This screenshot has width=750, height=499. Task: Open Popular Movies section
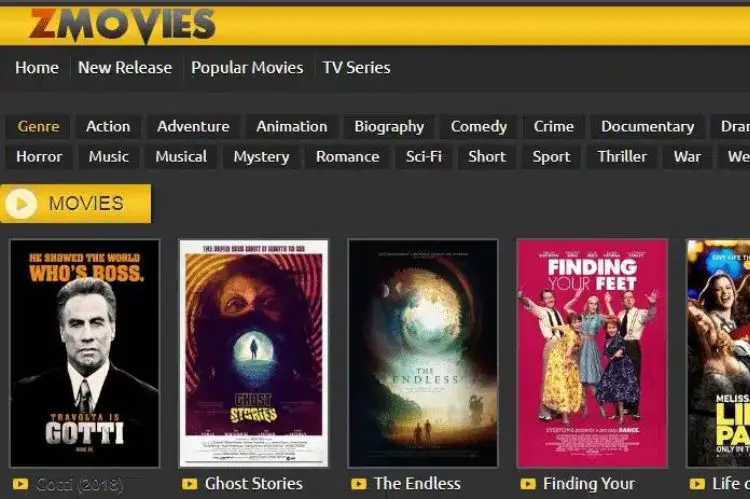coord(247,67)
